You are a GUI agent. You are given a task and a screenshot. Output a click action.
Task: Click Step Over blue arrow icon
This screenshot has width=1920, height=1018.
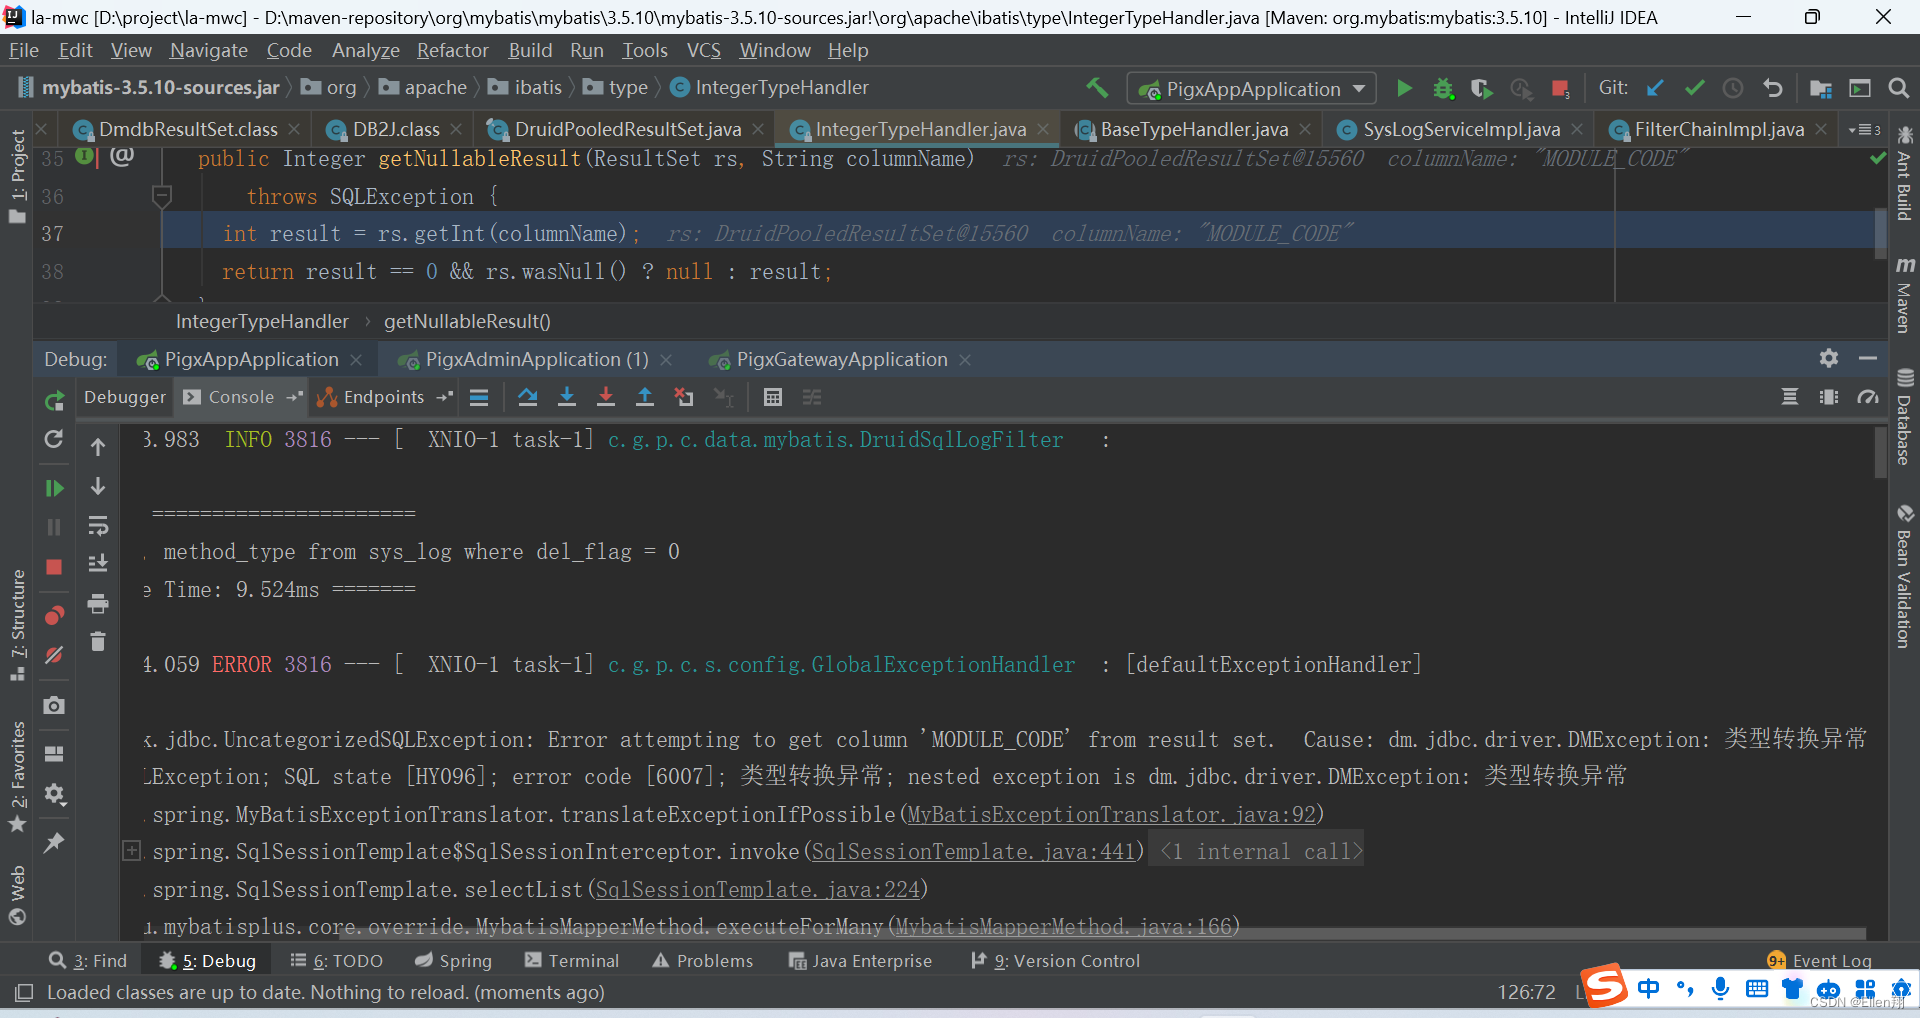click(x=528, y=397)
